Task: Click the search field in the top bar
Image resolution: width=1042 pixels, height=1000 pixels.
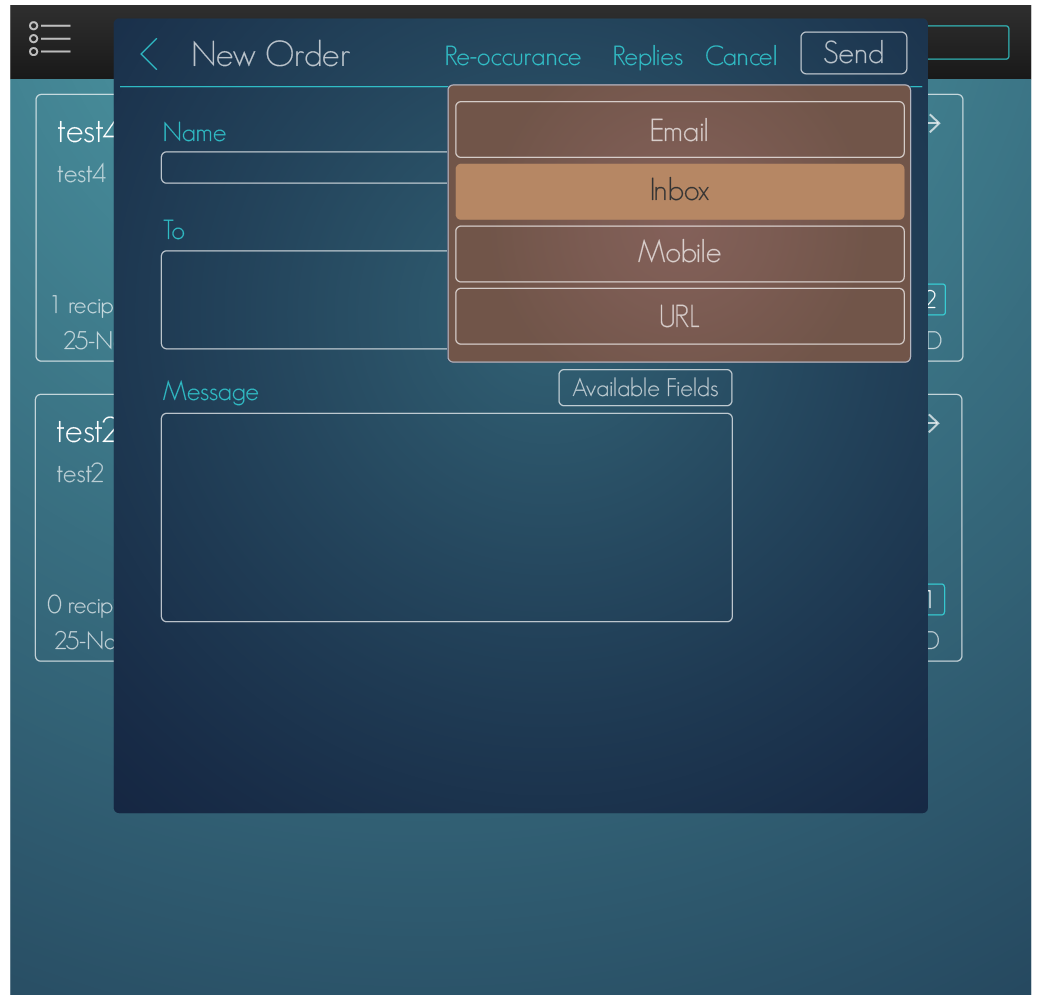Action: tap(968, 43)
